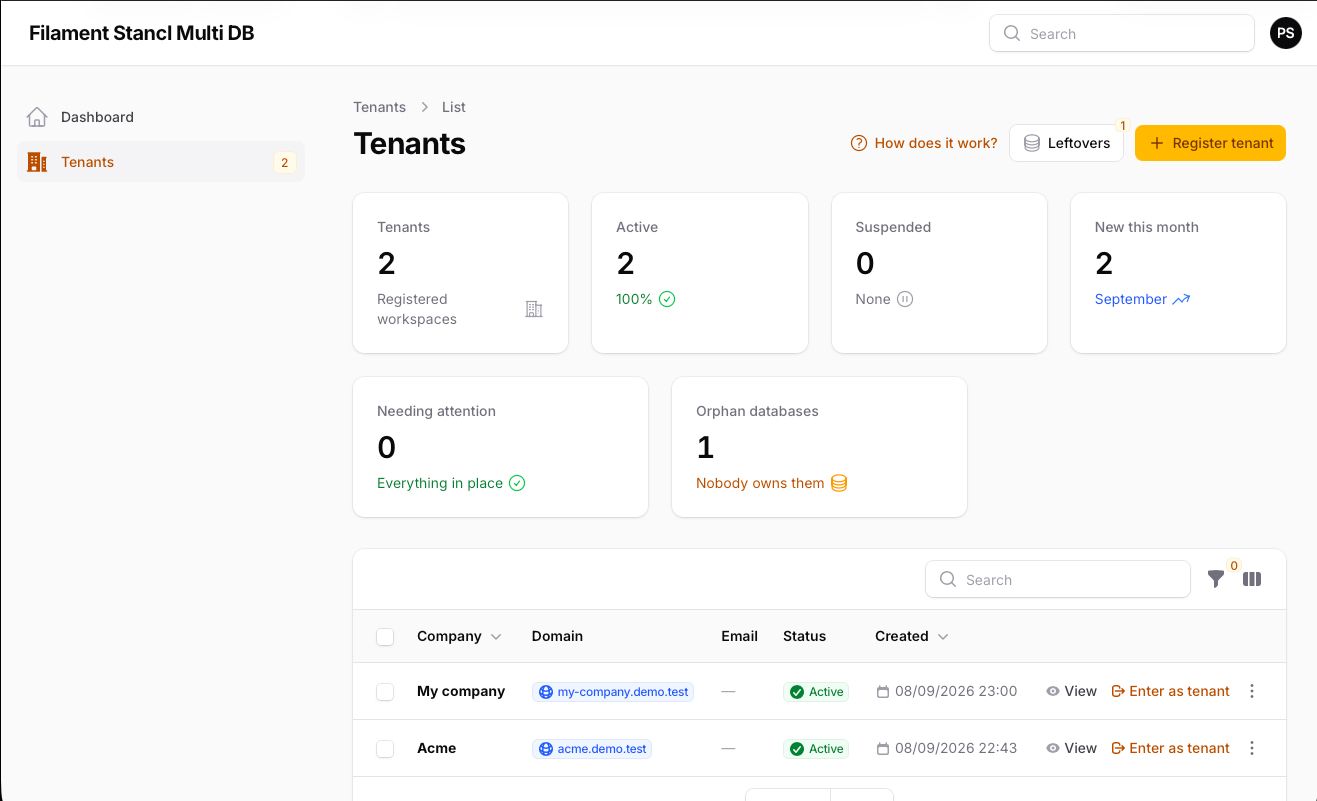
Task: Click check icon beside Everything in place
Action: [x=517, y=483]
